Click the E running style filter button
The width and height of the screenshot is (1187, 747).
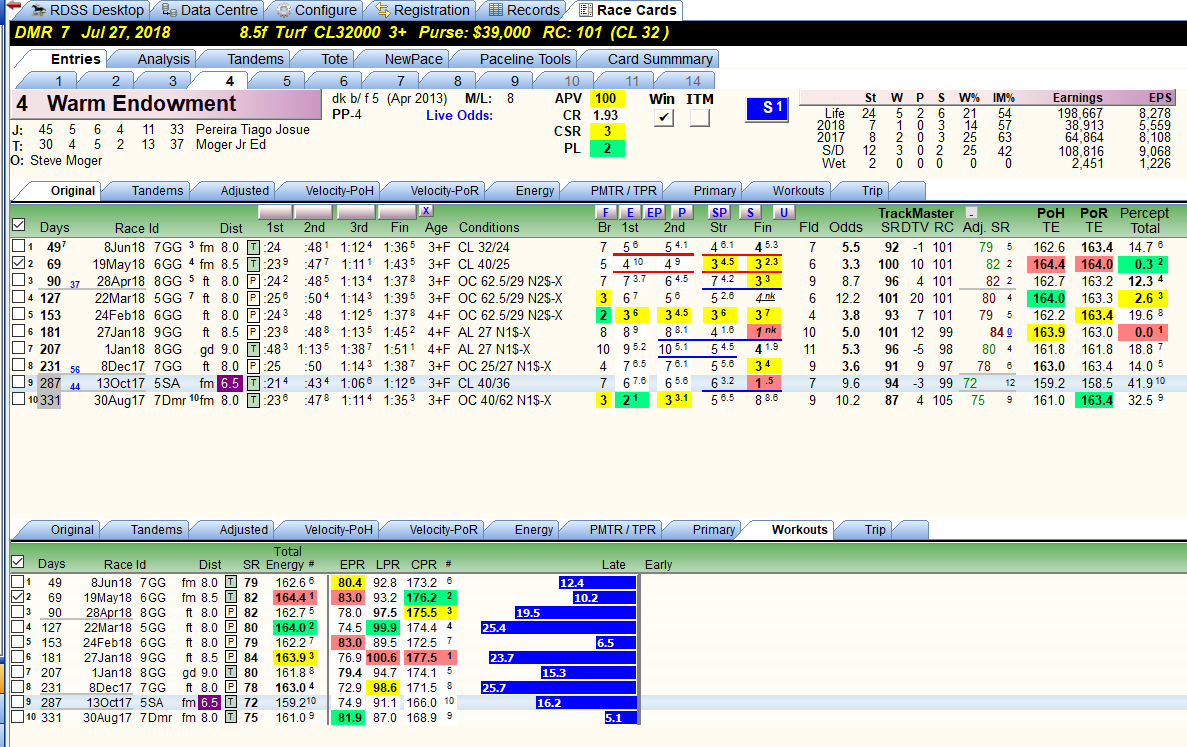tap(630, 213)
